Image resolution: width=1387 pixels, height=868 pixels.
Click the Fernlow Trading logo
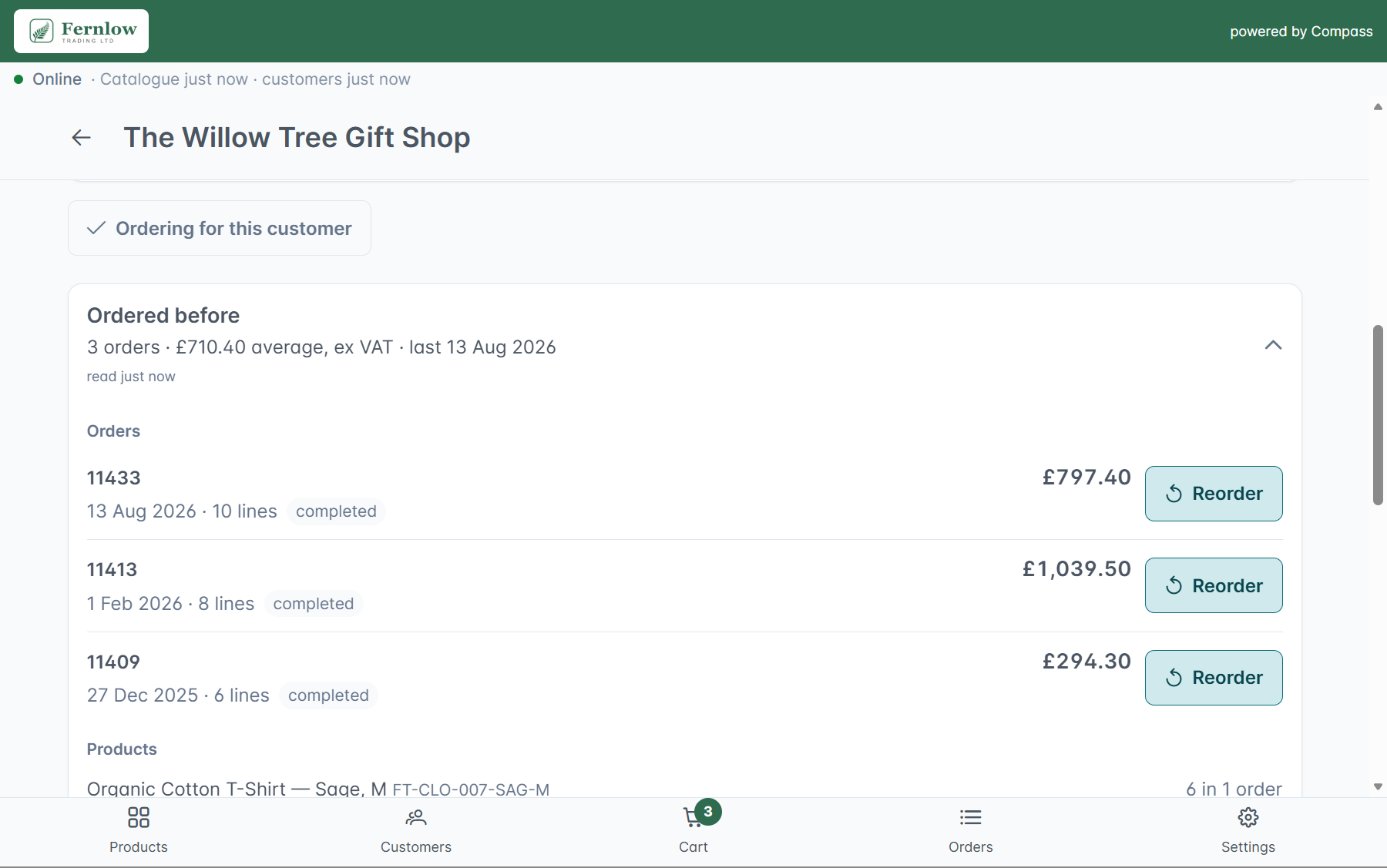pos(81,31)
